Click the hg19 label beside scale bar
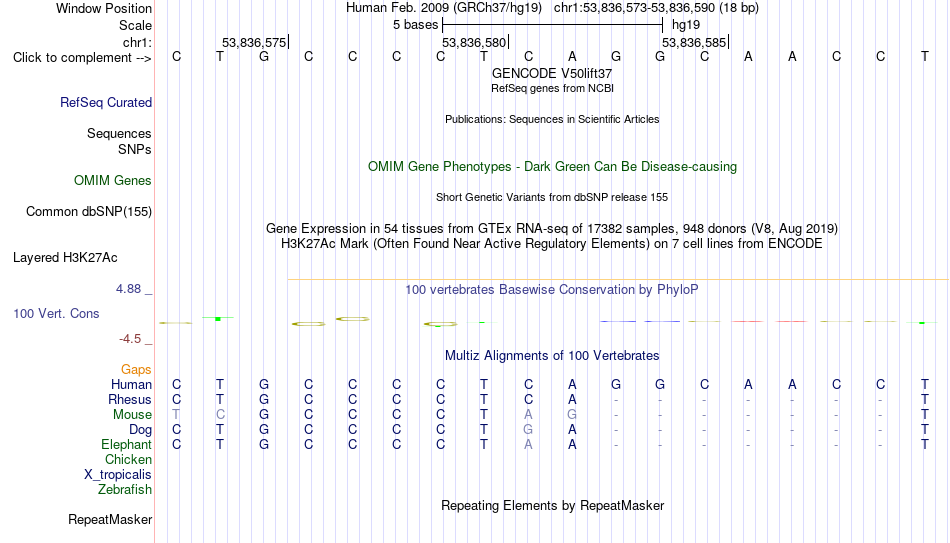The height and width of the screenshot is (543, 950). 686,25
